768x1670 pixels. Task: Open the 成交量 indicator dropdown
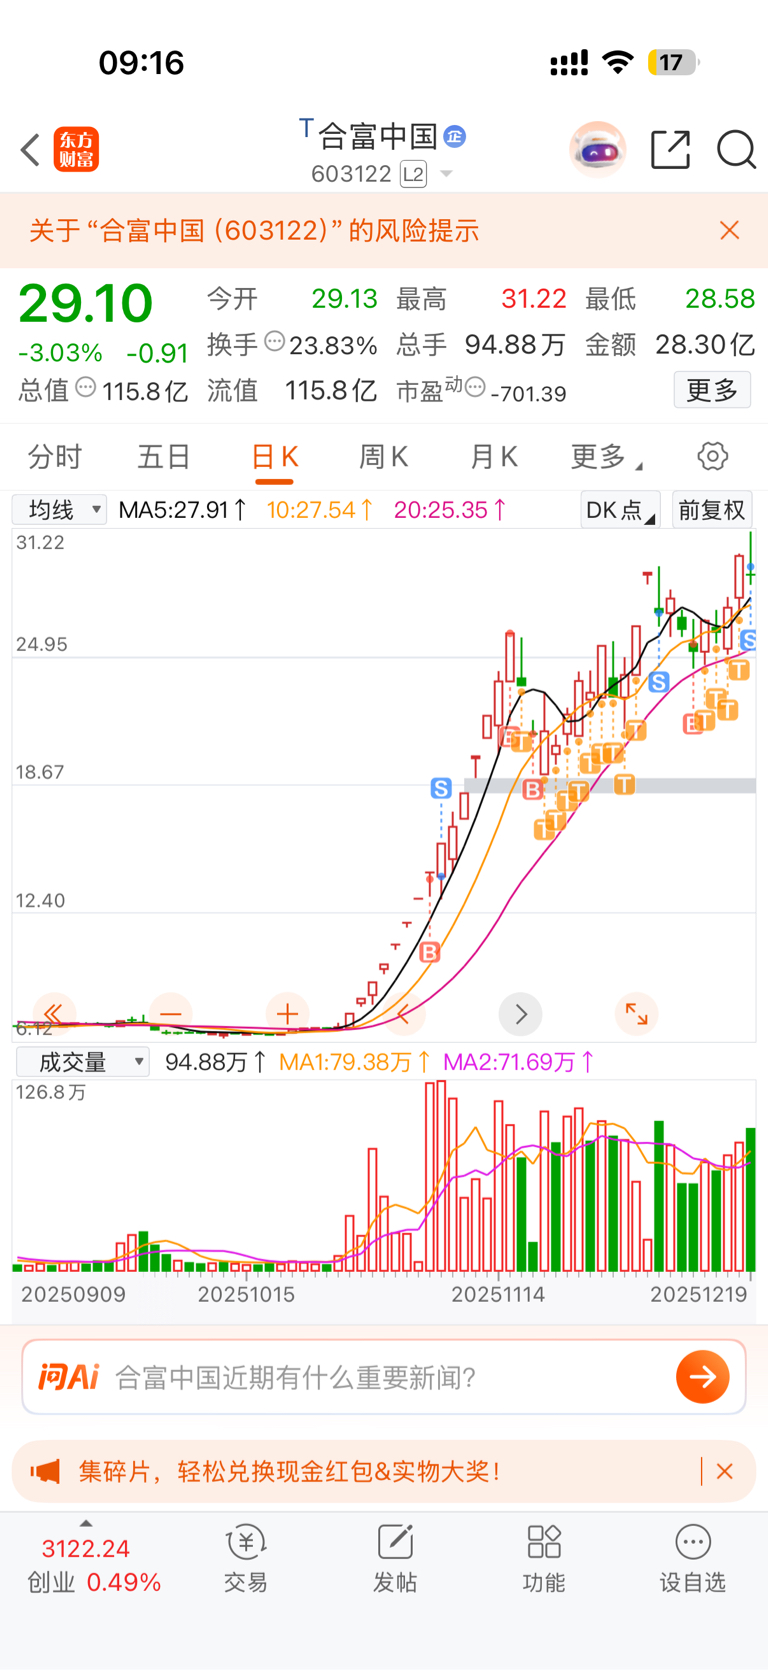(82, 1062)
